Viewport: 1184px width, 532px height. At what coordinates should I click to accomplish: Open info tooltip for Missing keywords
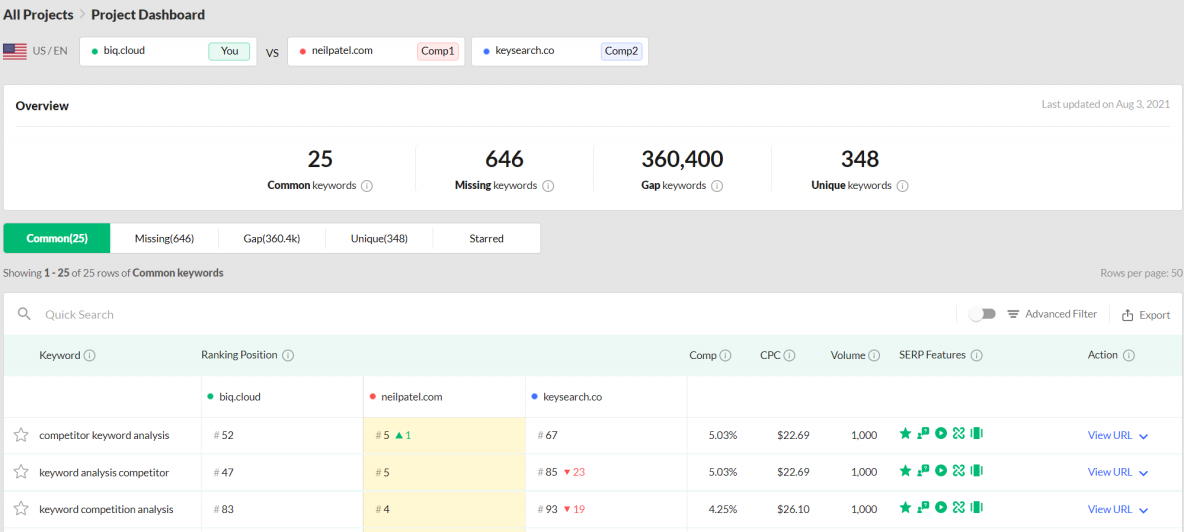[548, 186]
